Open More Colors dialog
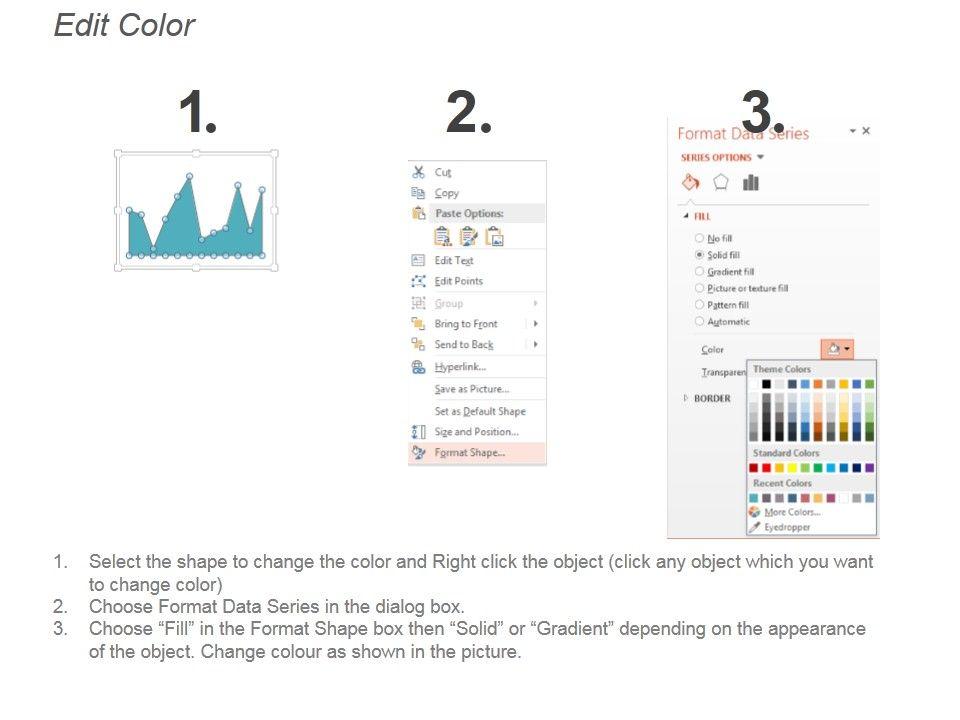The image size is (960, 720). pos(791,512)
